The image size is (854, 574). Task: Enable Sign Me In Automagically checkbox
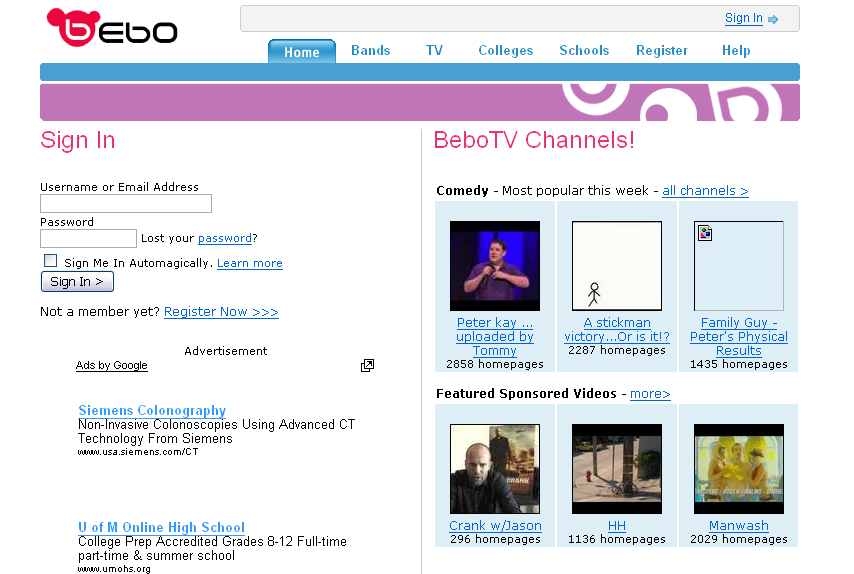pyautogui.click(x=51, y=261)
